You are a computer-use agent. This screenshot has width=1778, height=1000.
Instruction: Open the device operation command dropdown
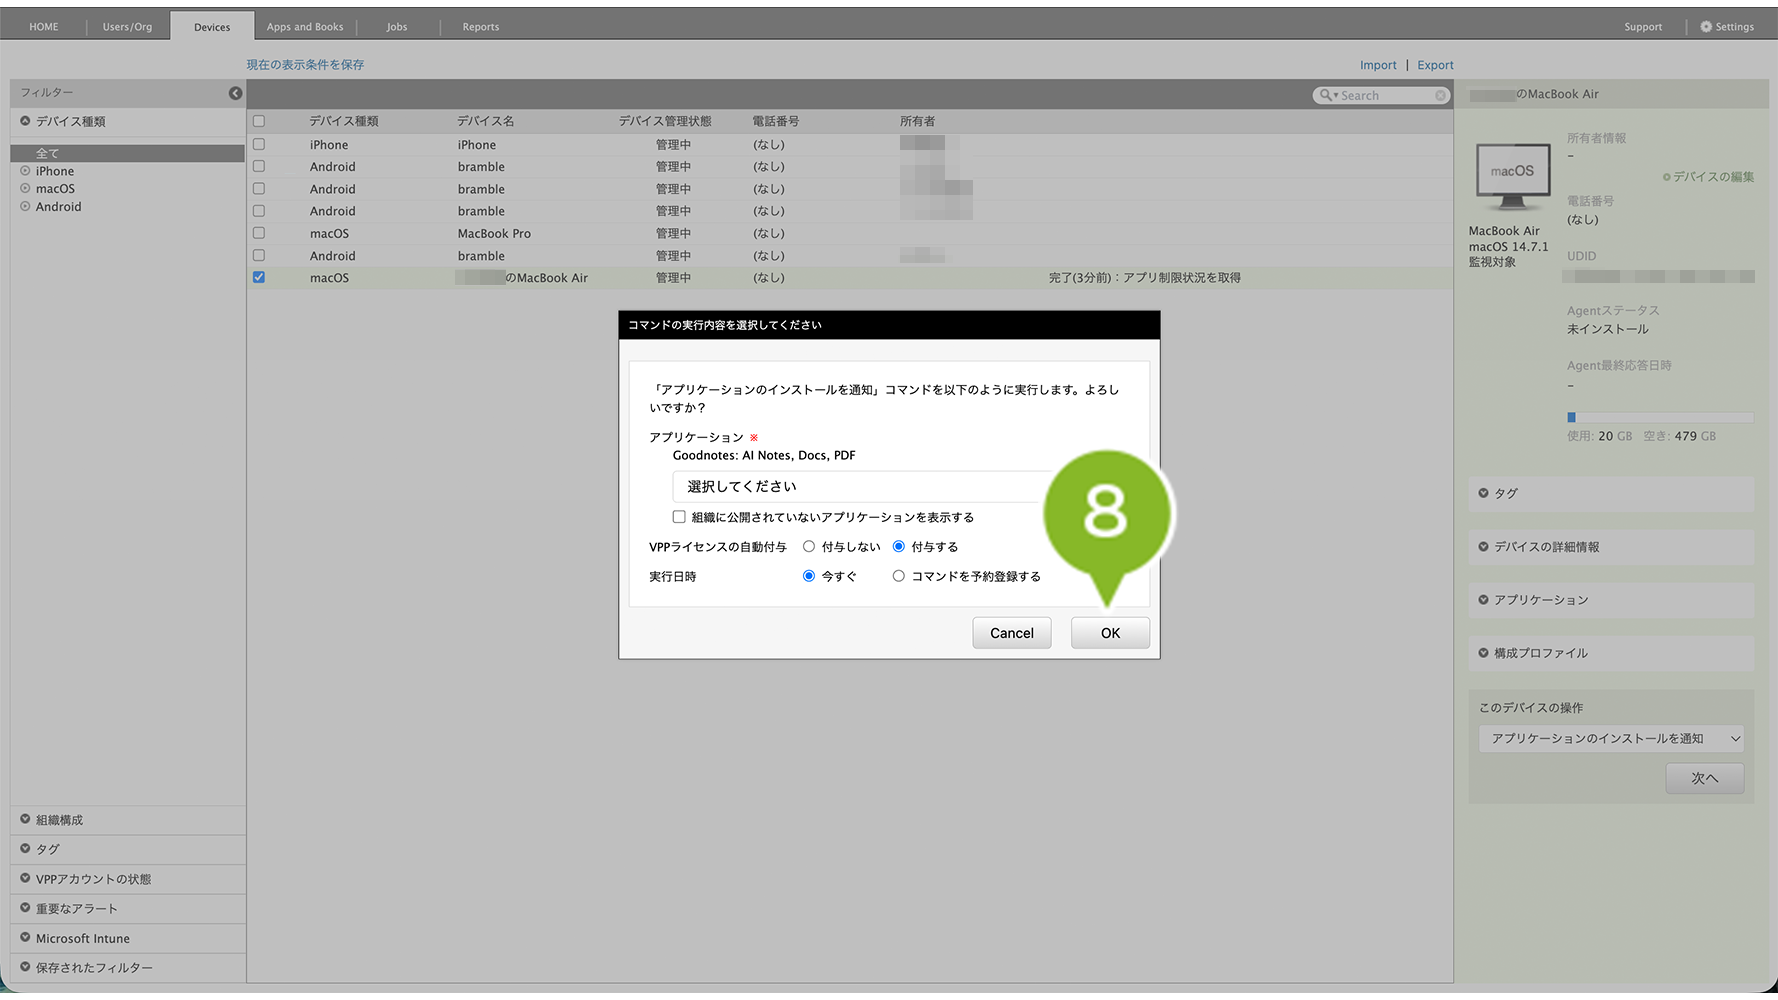(1611, 739)
